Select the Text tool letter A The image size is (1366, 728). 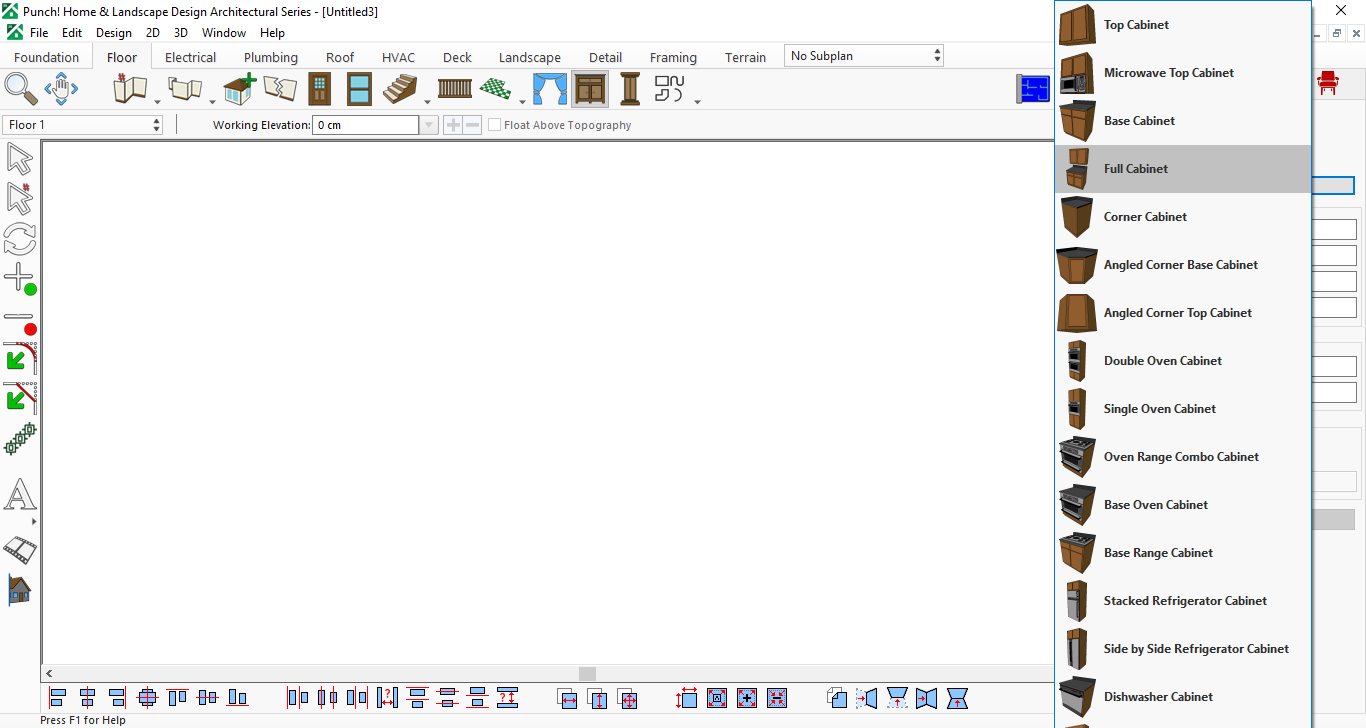point(20,494)
